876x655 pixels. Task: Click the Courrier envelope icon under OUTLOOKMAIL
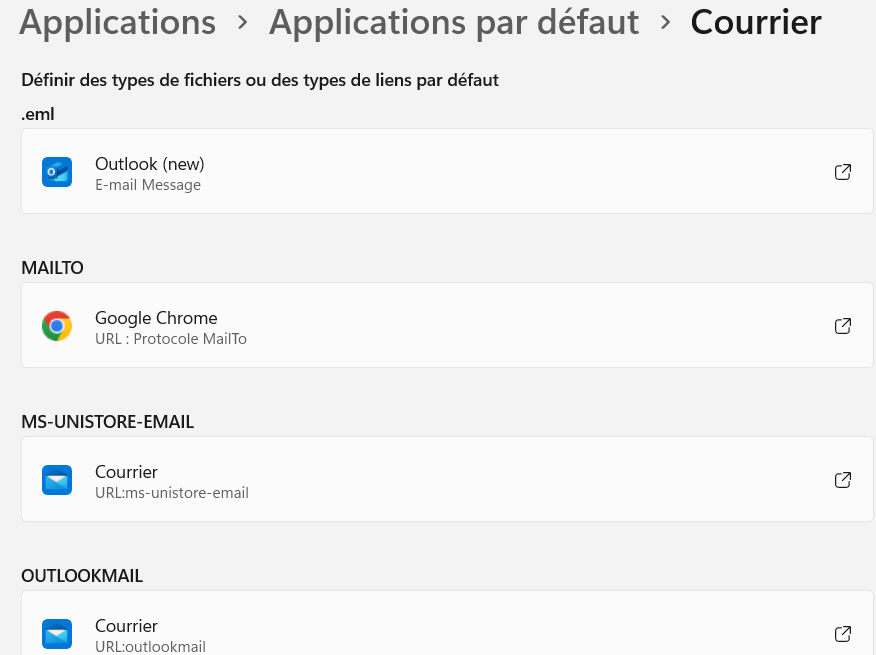pyautogui.click(x=56, y=634)
